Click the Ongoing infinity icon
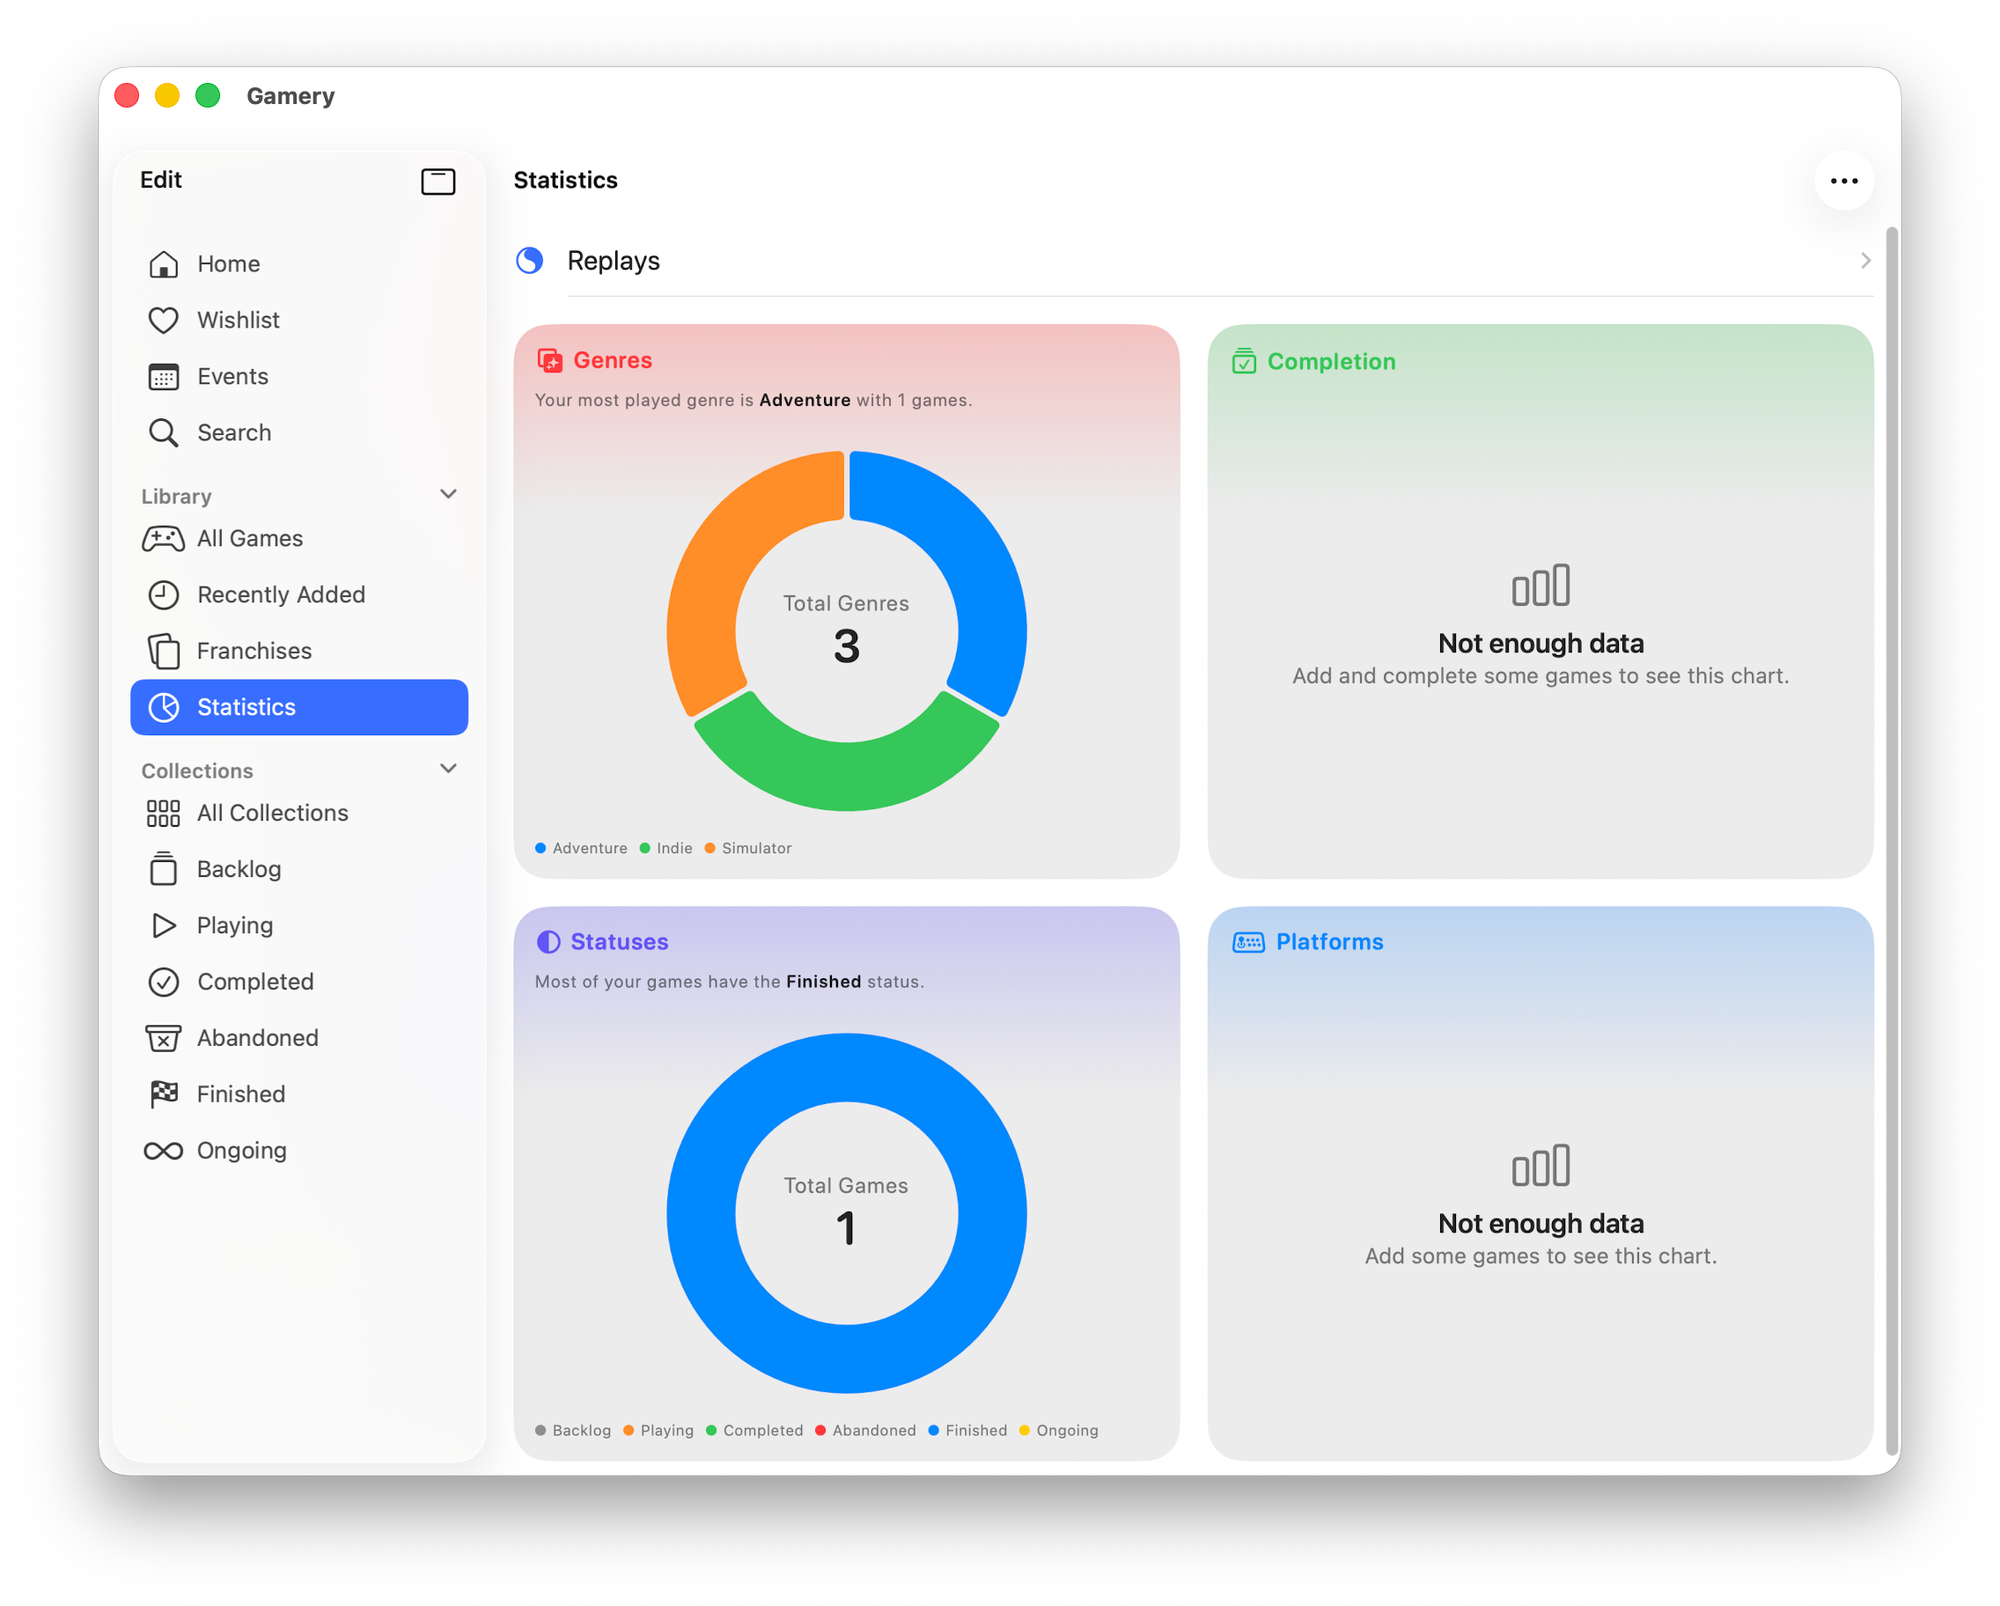Screen dimensions: 2000x1606 (163, 1151)
